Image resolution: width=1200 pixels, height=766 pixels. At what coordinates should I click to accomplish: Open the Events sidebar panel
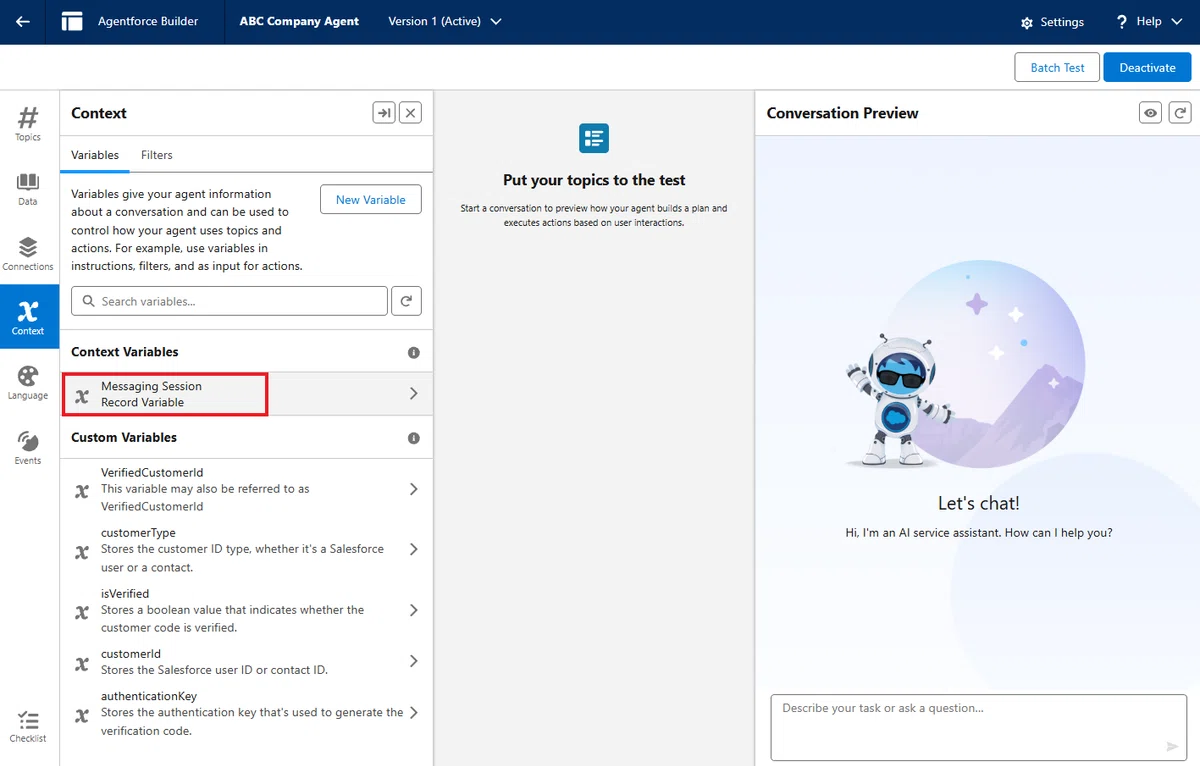(28, 448)
